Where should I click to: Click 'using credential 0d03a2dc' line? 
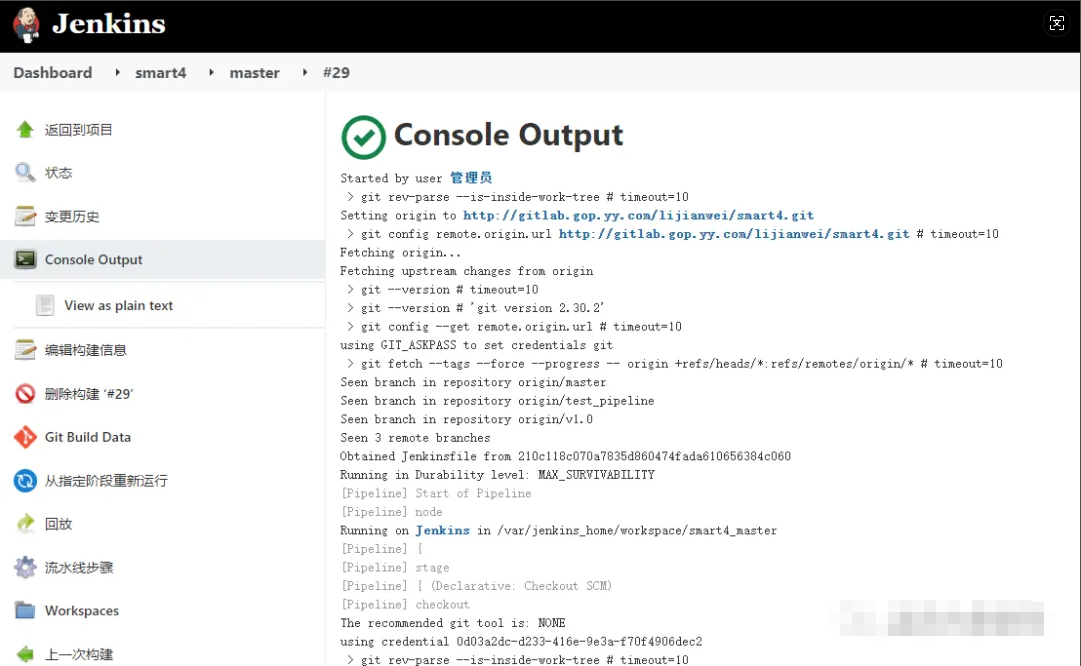[x=521, y=642]
